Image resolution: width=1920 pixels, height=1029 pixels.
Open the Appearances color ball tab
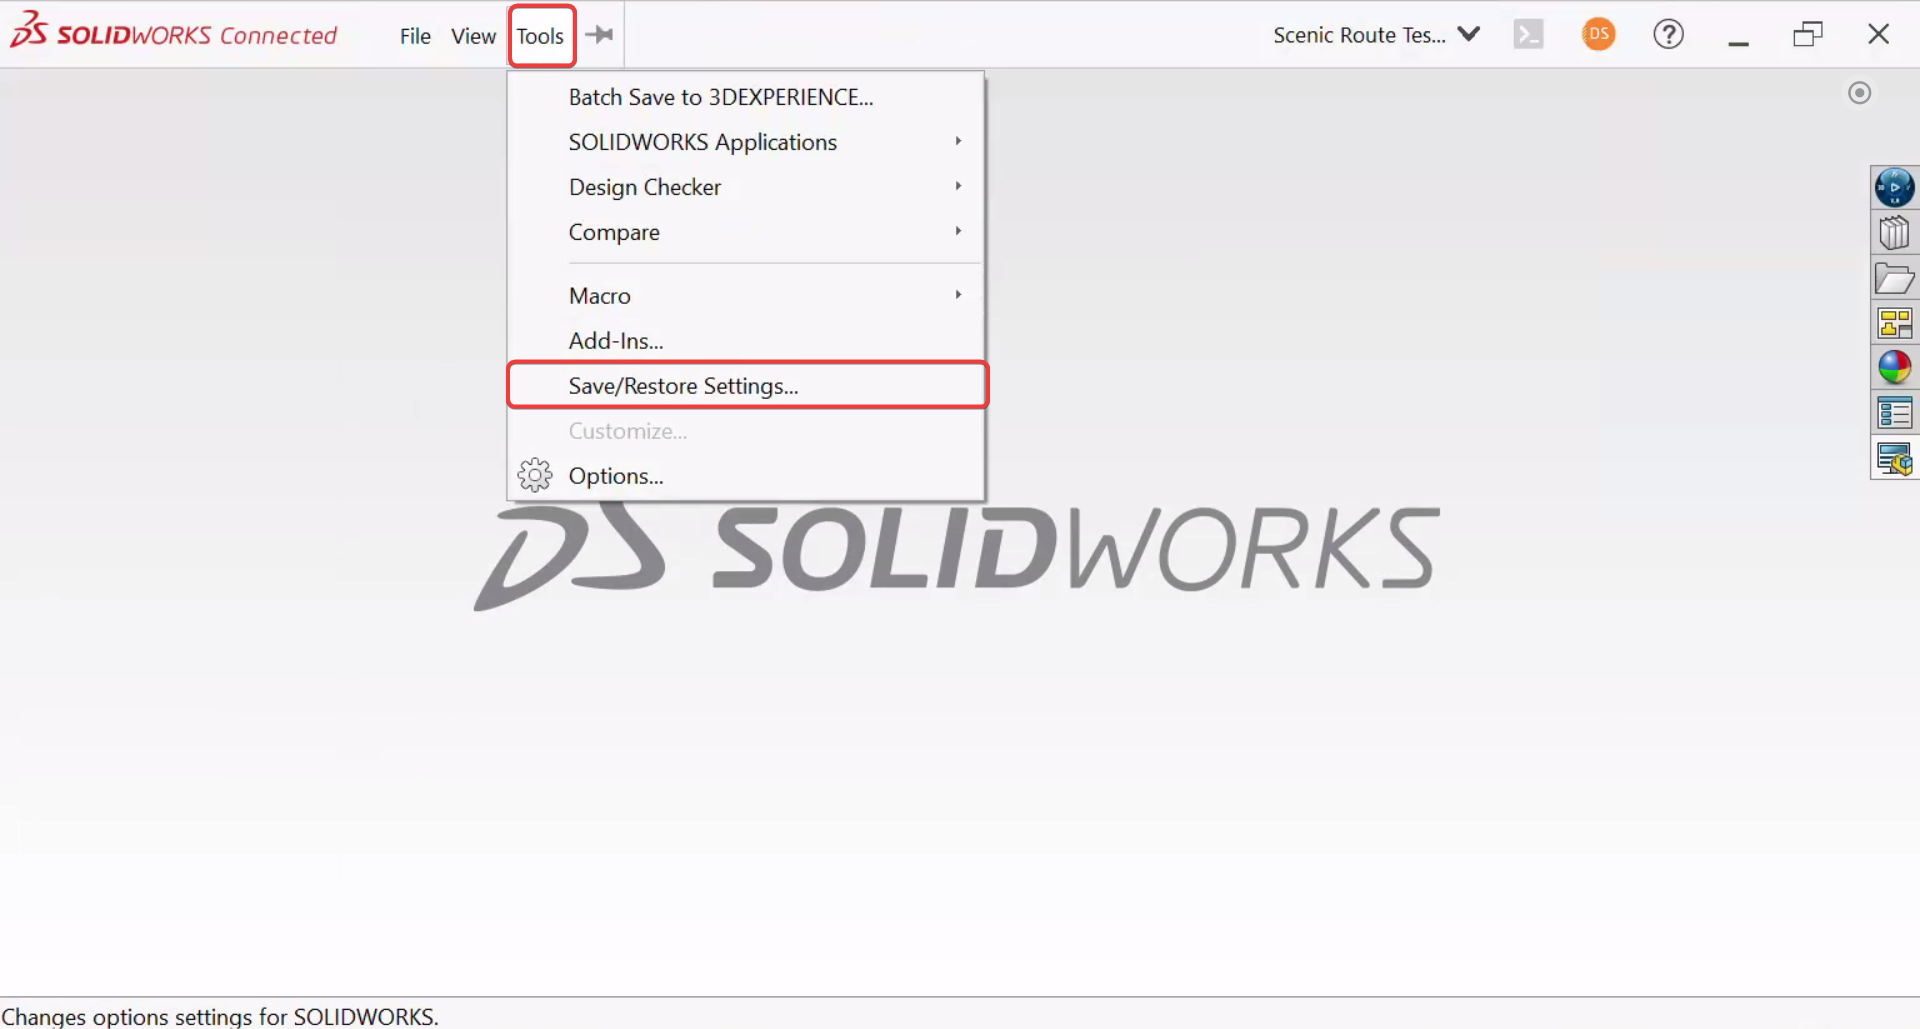1894,368
